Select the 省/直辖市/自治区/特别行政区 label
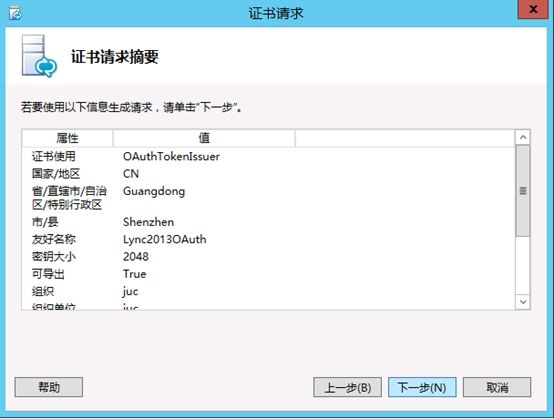 (69, 198)
